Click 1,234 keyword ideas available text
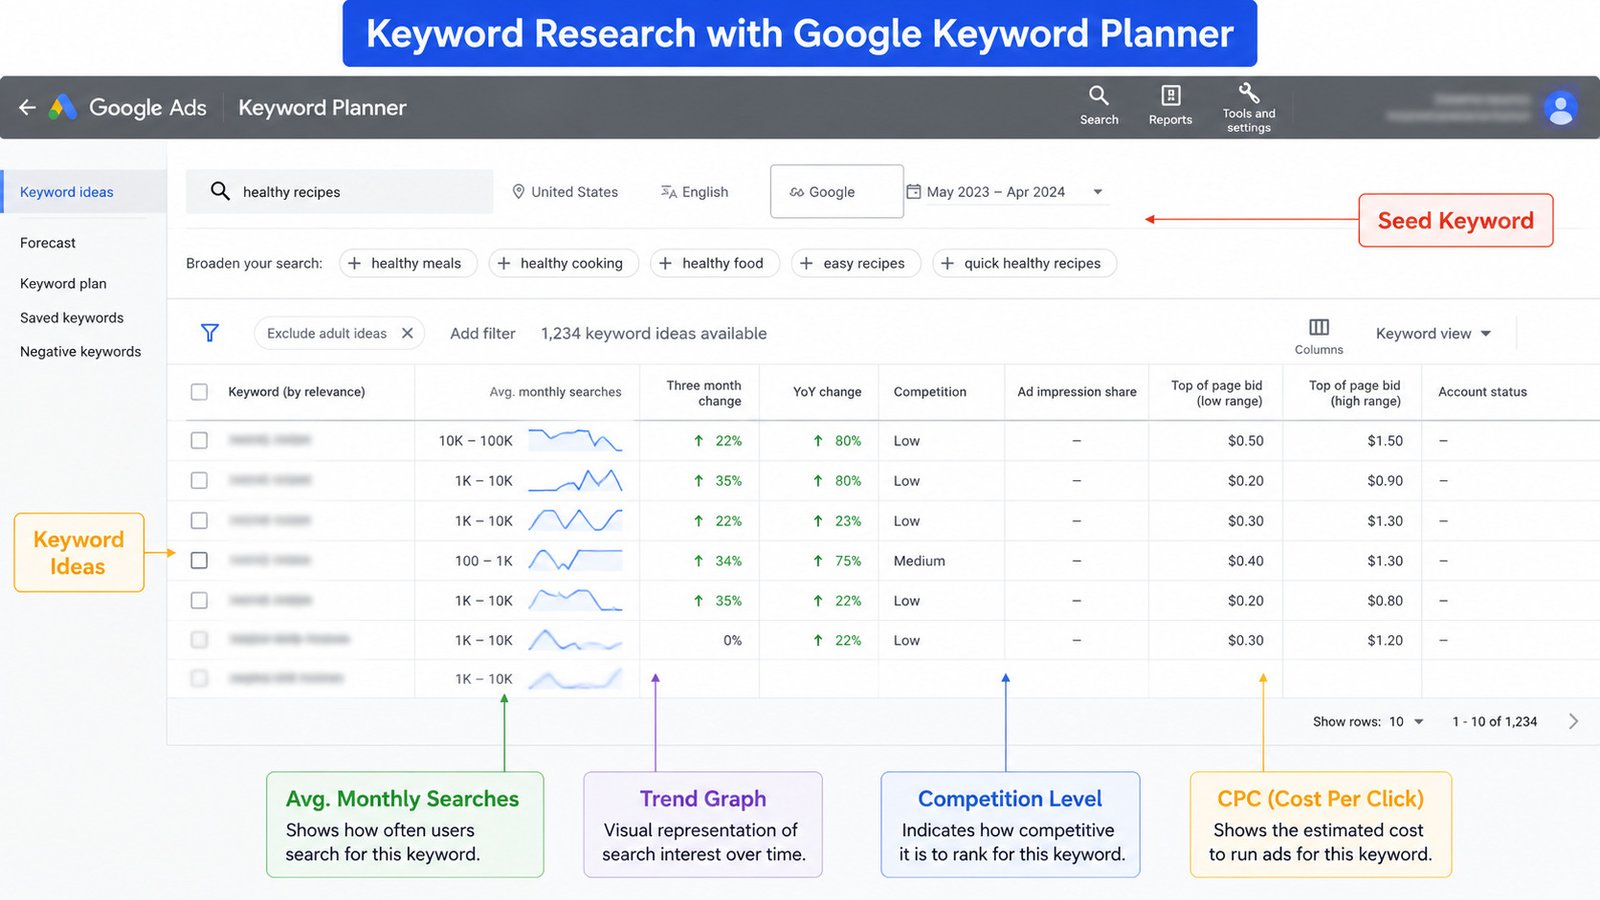The height and width of the screenshot is (900, 1600). 654,333
